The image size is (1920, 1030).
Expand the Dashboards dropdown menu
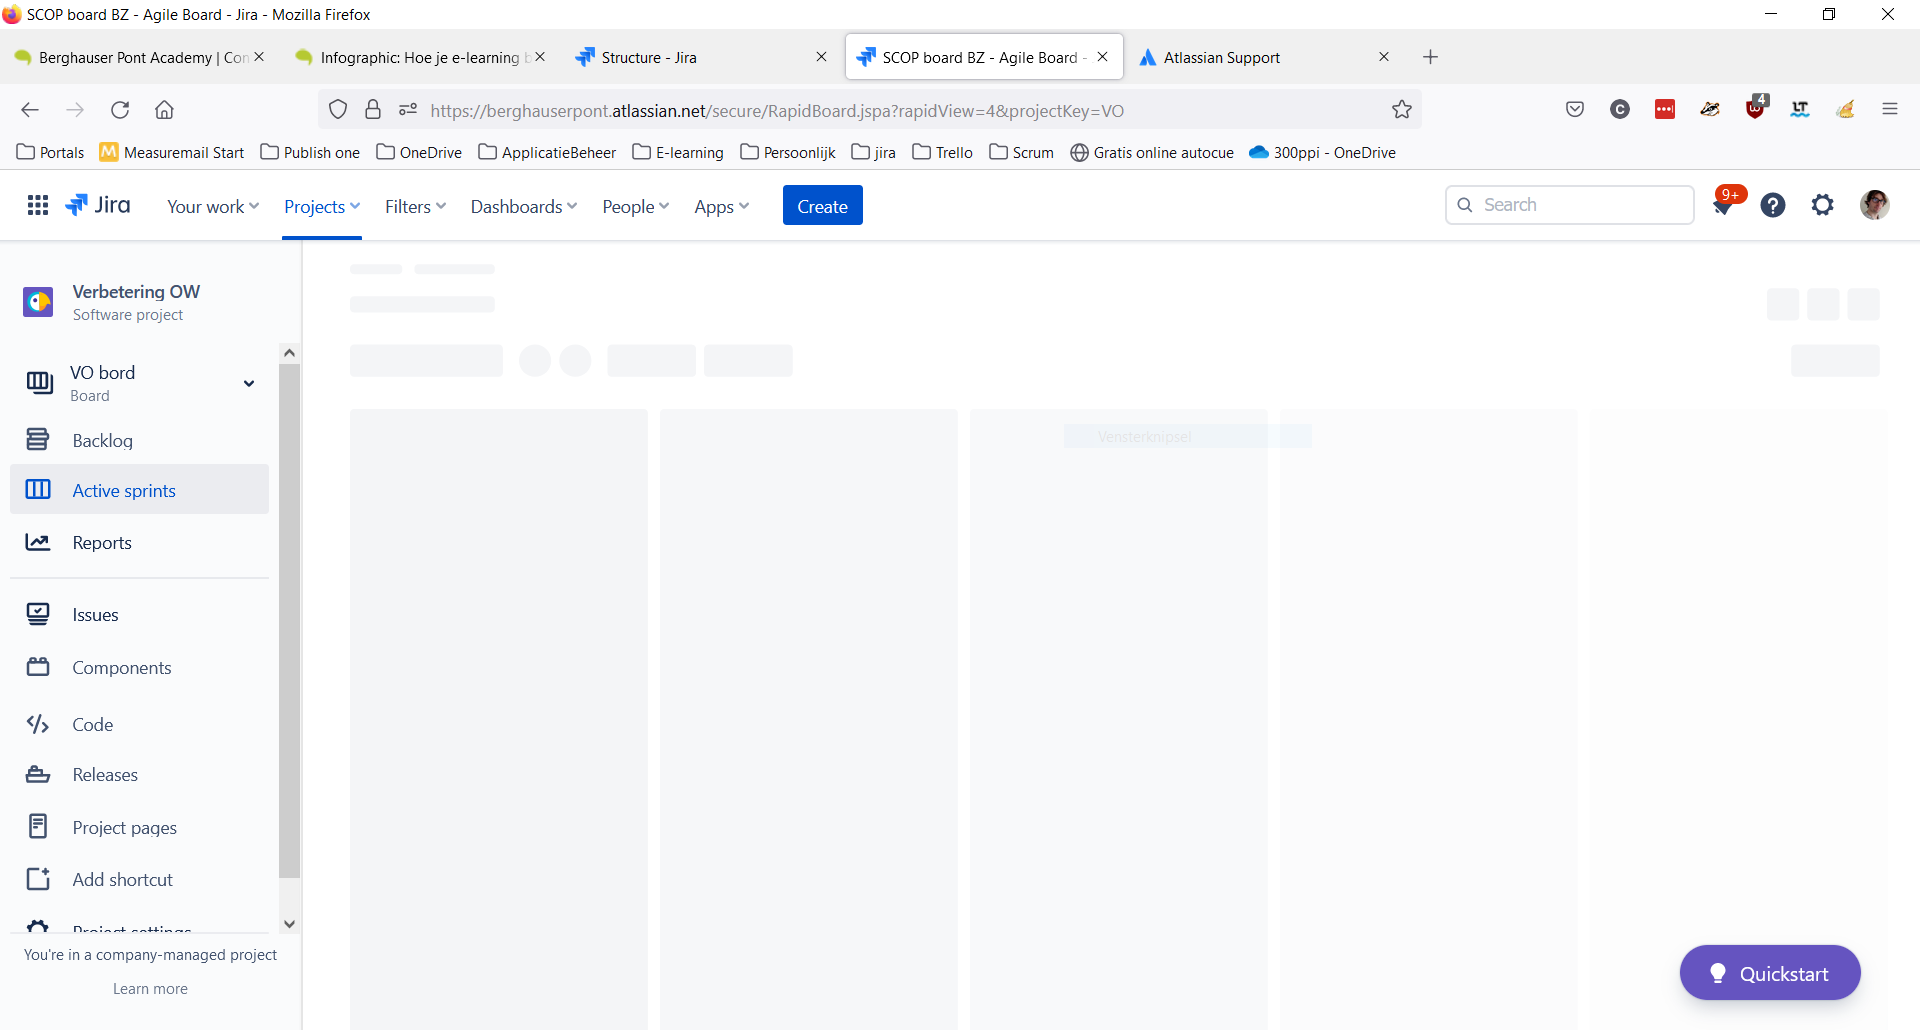coord(524,206)
